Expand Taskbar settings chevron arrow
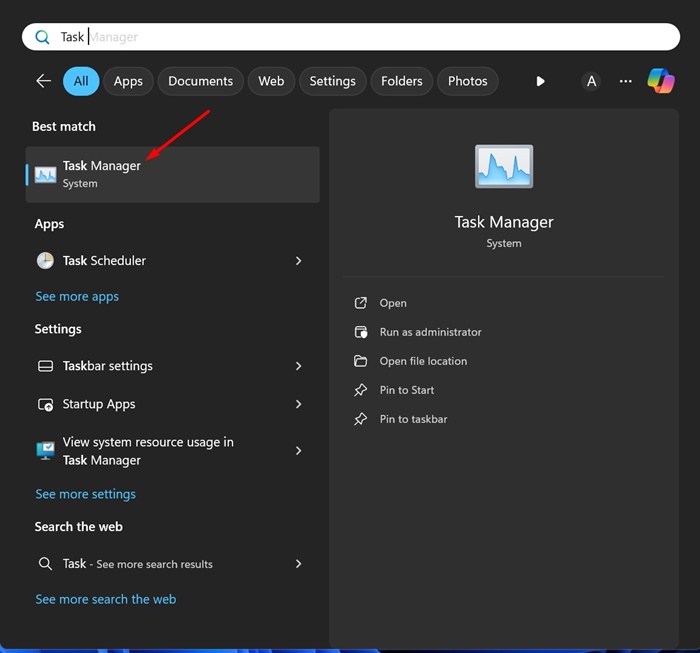The height and width of the screenshot is (653, 700). pyautogui.click(x=298, y=366)
